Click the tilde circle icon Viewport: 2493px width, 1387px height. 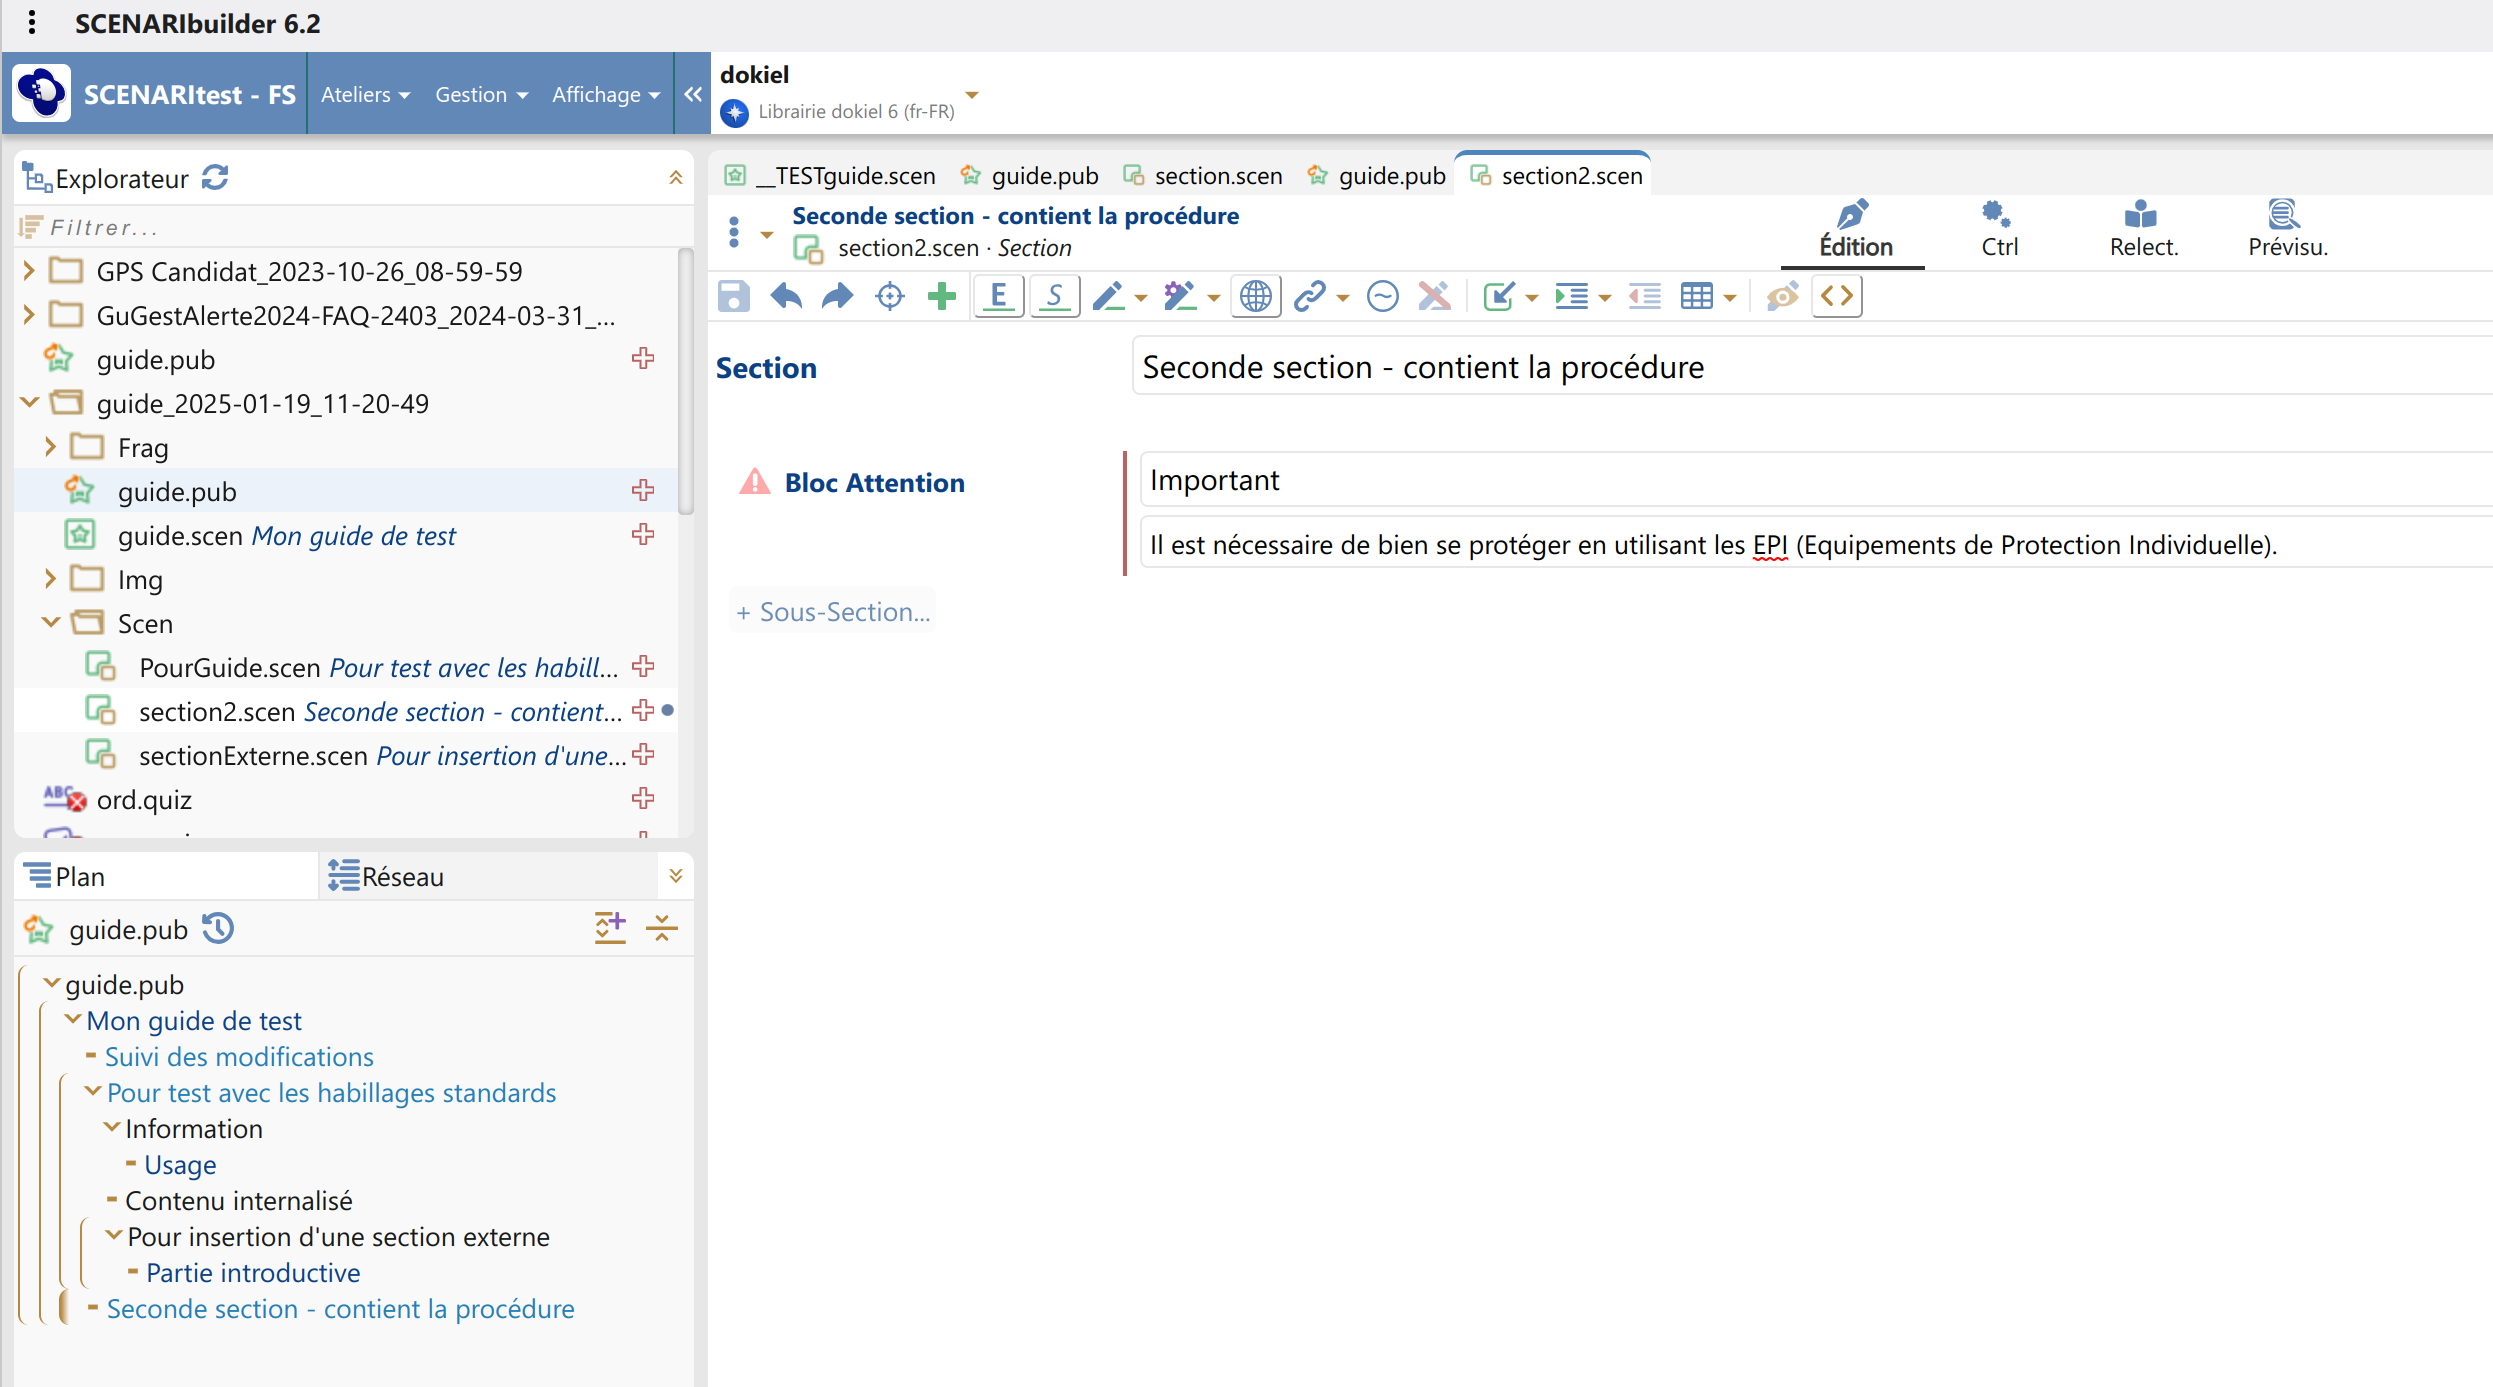point(1382,297)
